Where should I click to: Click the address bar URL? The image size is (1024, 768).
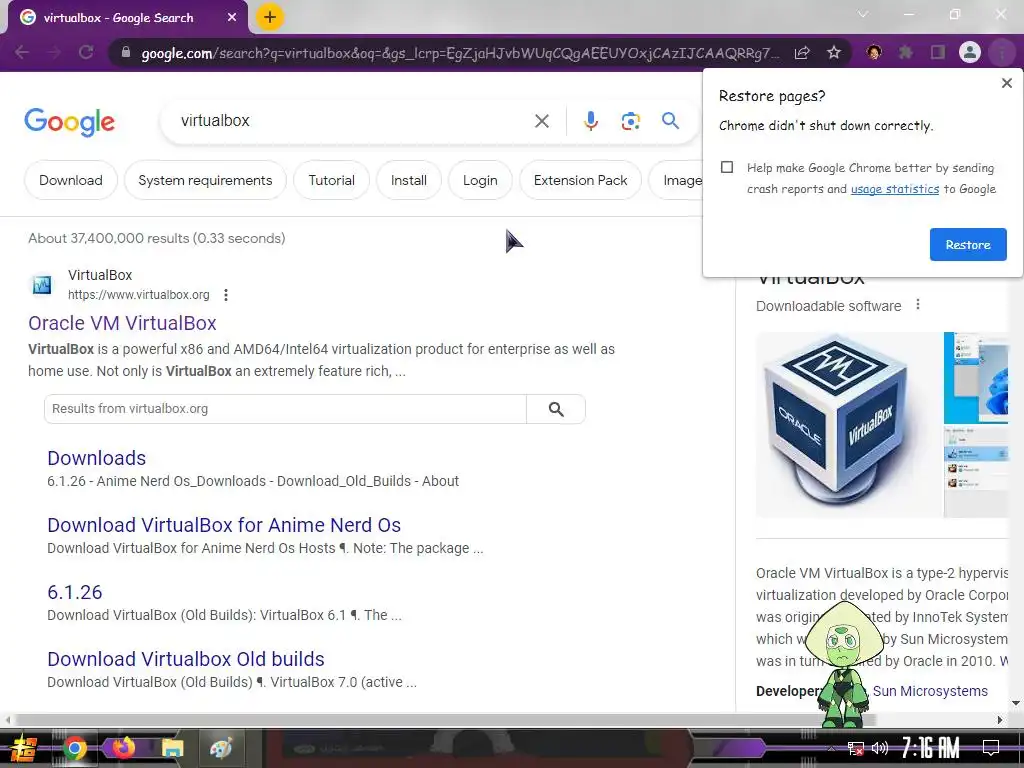460,53
